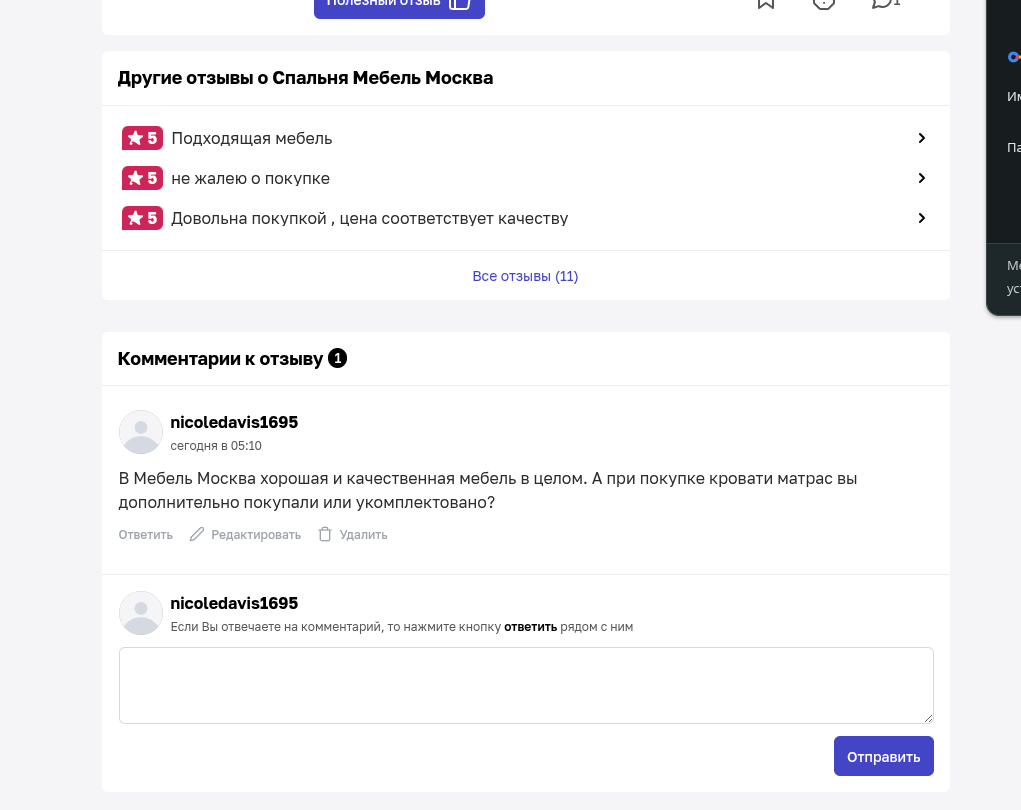This screenshot has width=1021, height=810.
Task: Click the comment count badge near Комментарии к отзыву
Action: point(337,358)
